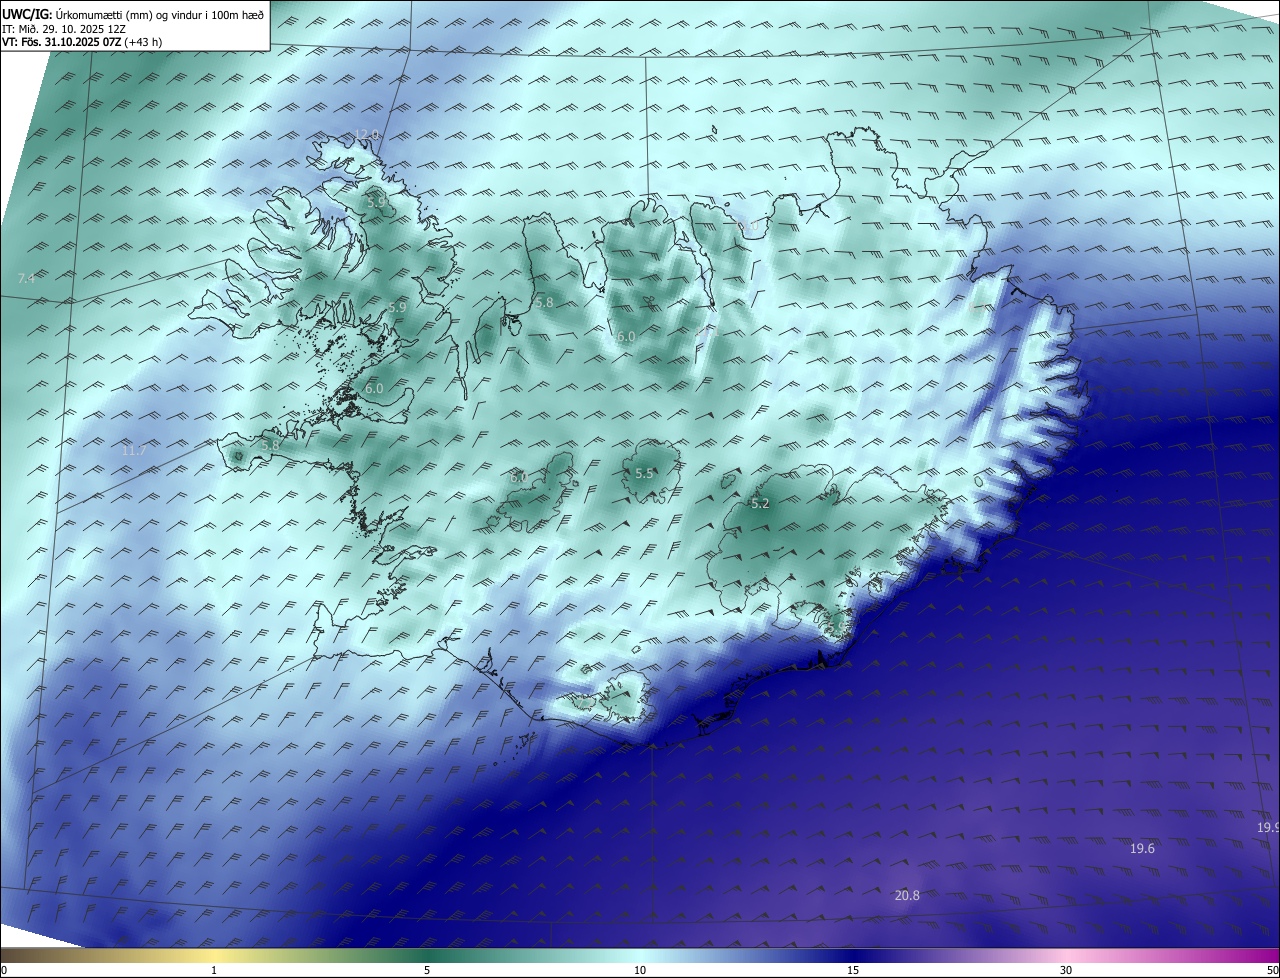Image resolution: width=1280 pixels, height=978 pixels.
Task: Click the colorbar tick label '0'
Action: 4,970
